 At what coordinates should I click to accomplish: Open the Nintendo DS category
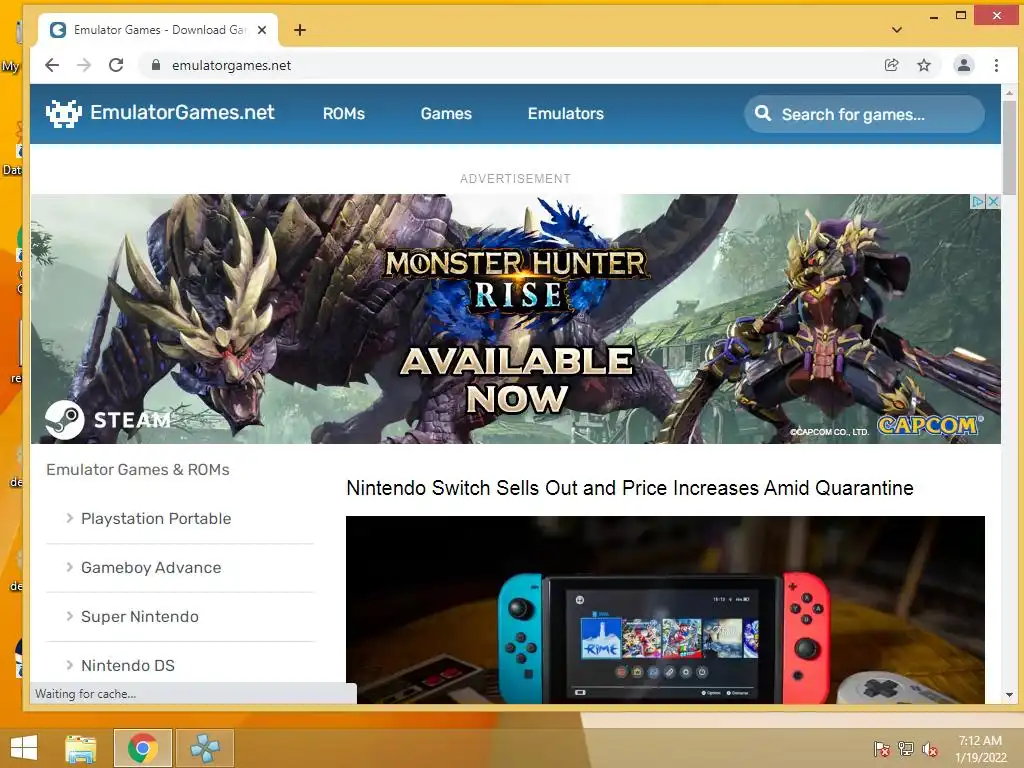(x=128, y=665)
